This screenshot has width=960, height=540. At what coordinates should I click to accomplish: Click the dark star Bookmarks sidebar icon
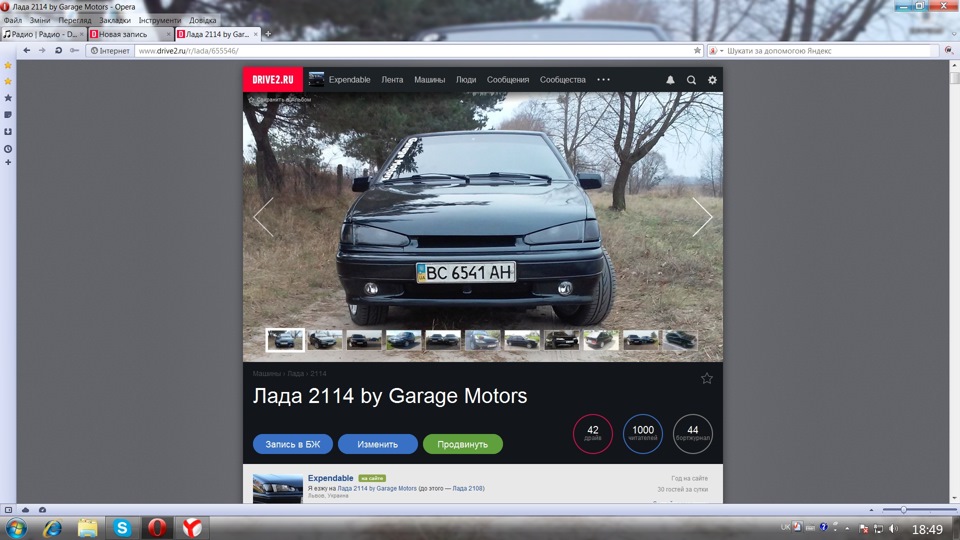[8, 98]
